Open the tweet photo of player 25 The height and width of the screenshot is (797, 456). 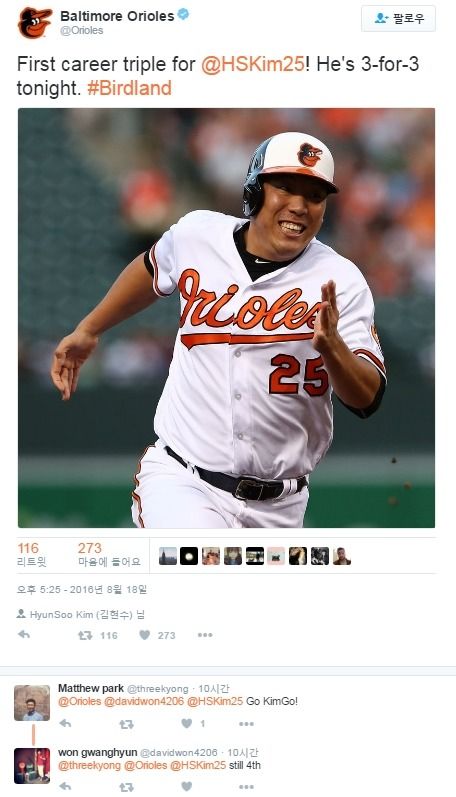pyautogui.click(x=226, y=318)
